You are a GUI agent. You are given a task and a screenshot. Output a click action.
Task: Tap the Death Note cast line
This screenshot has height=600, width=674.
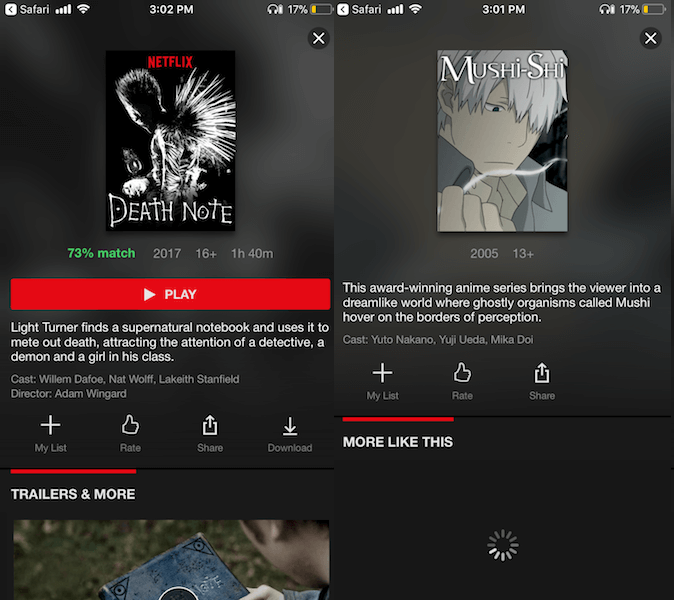click(125, 379)
